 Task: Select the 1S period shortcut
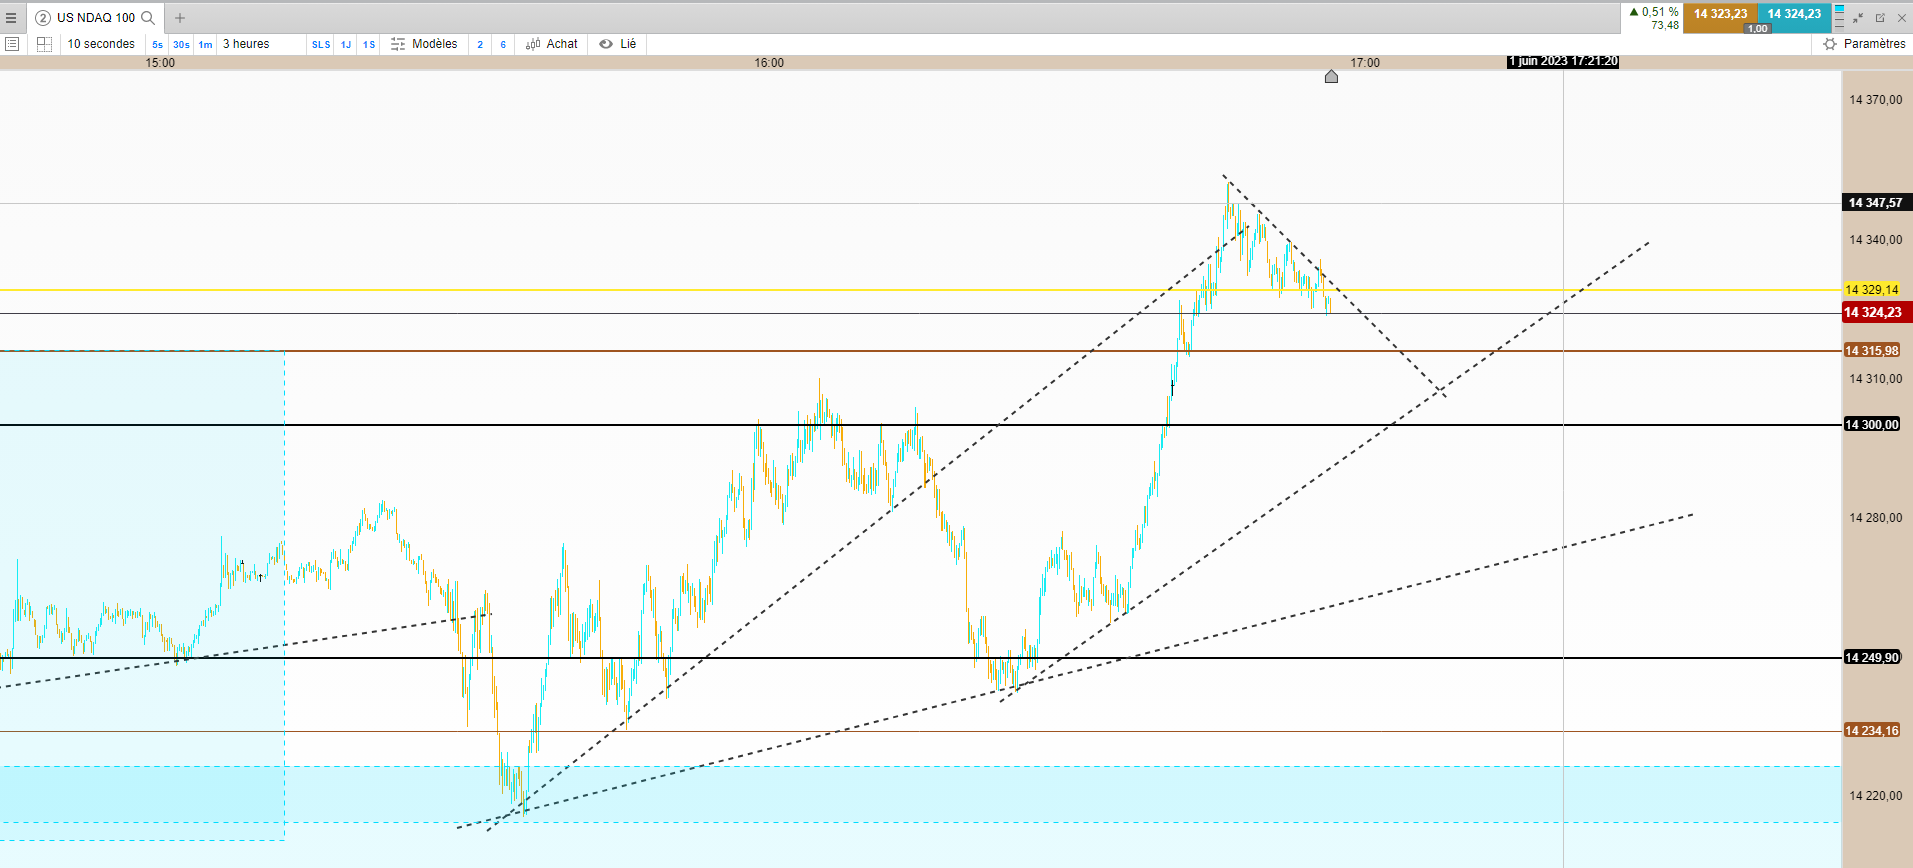(369, 44)
